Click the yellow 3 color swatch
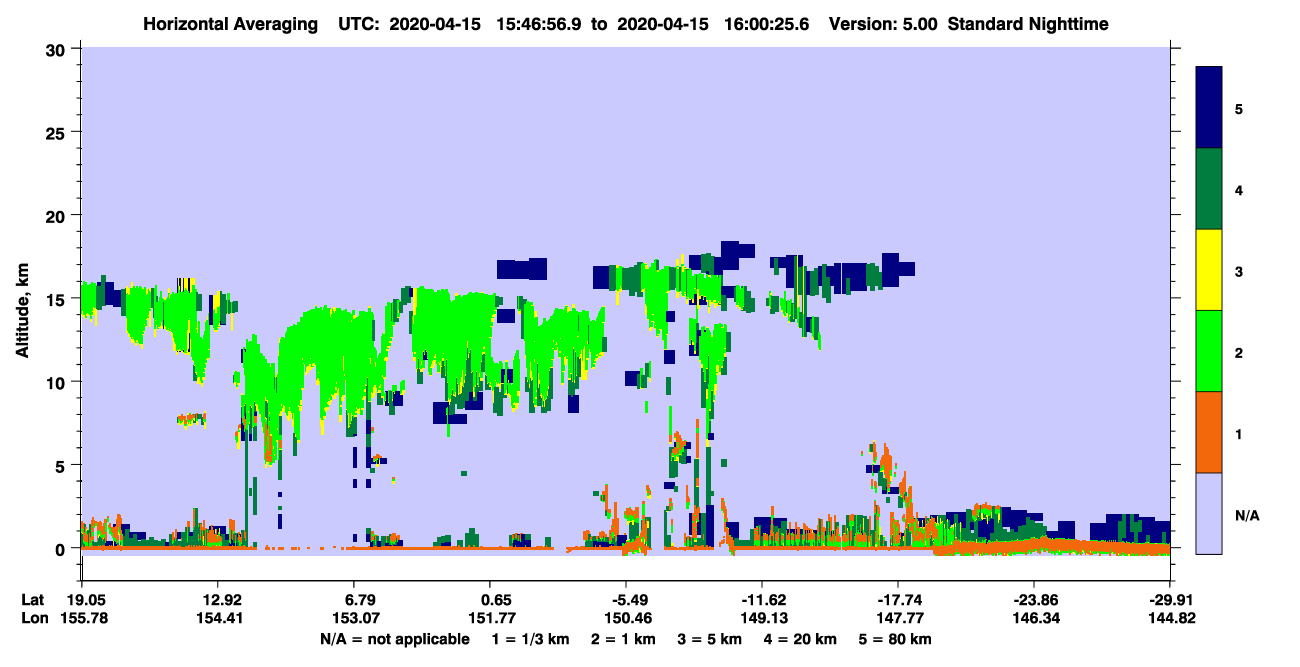Image resolution: width=1300 pixels, height=667 pixels. click(x=1209, y=270)
